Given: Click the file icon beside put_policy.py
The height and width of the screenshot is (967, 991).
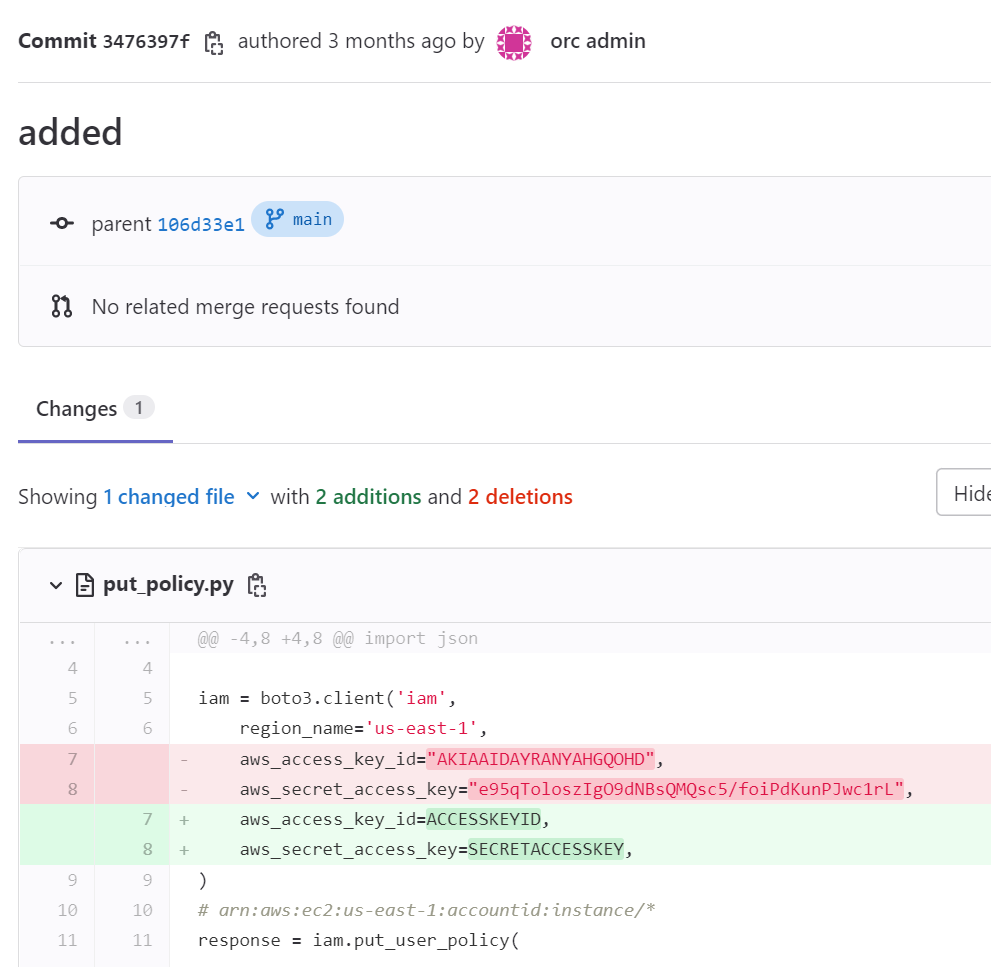Looking at the screenshot, I should coord(85,584).
